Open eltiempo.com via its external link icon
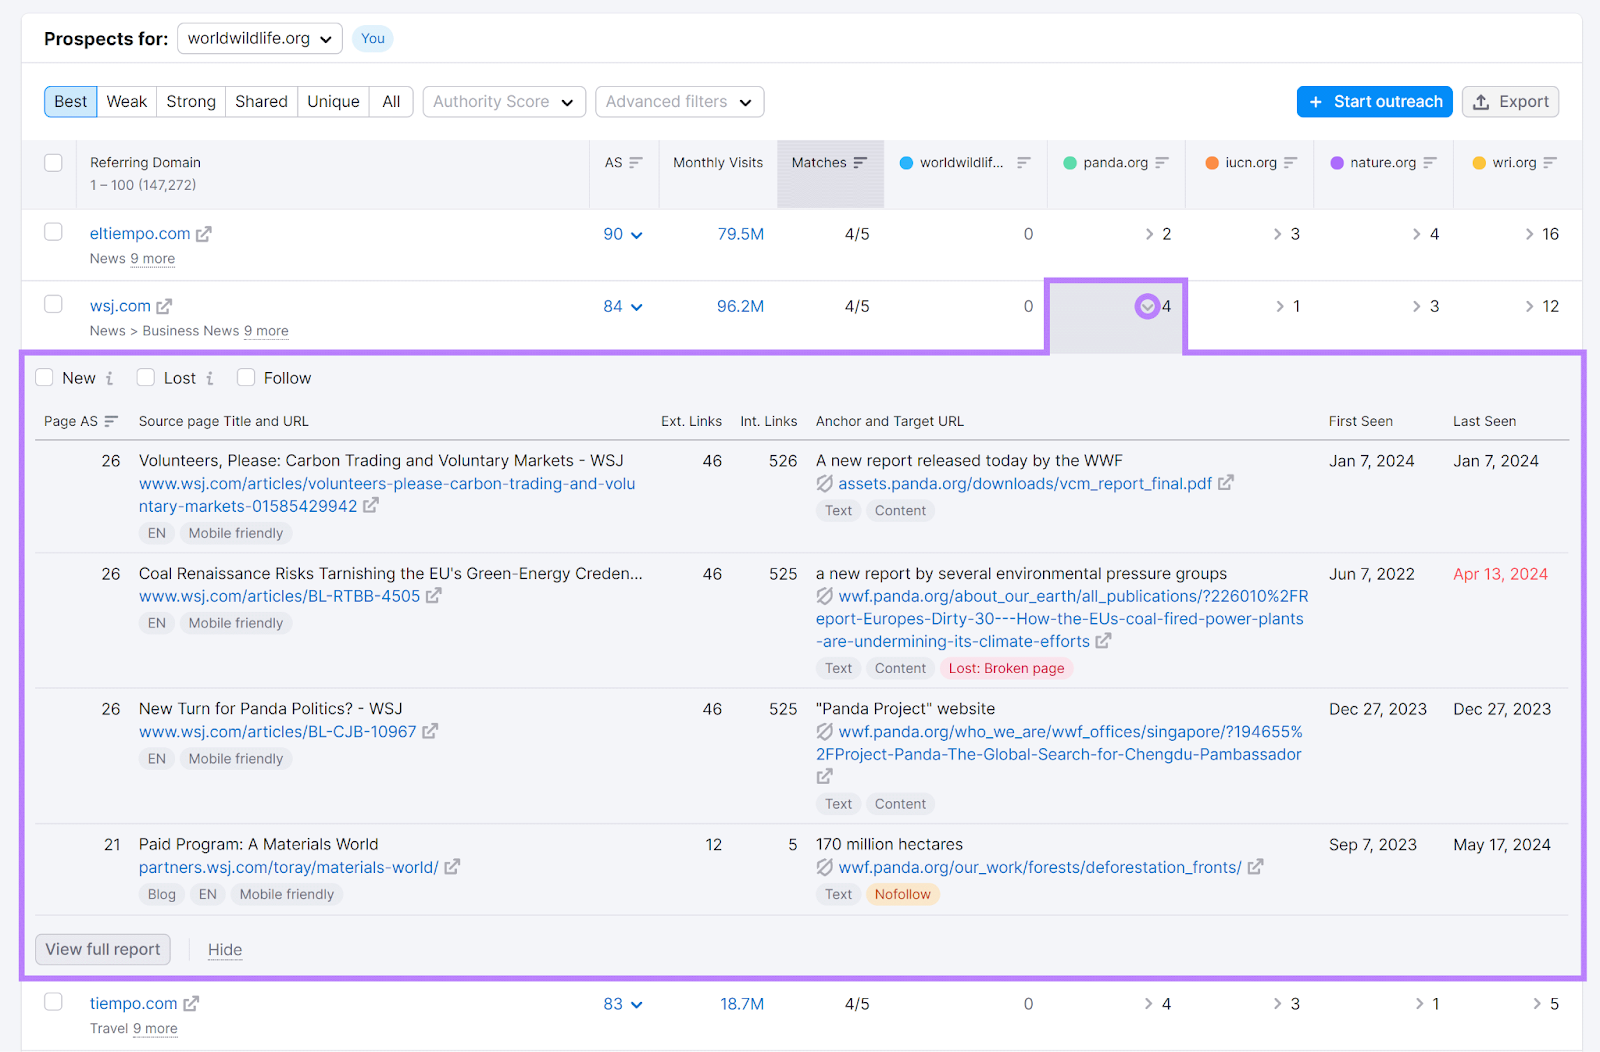 pos(206,233)
